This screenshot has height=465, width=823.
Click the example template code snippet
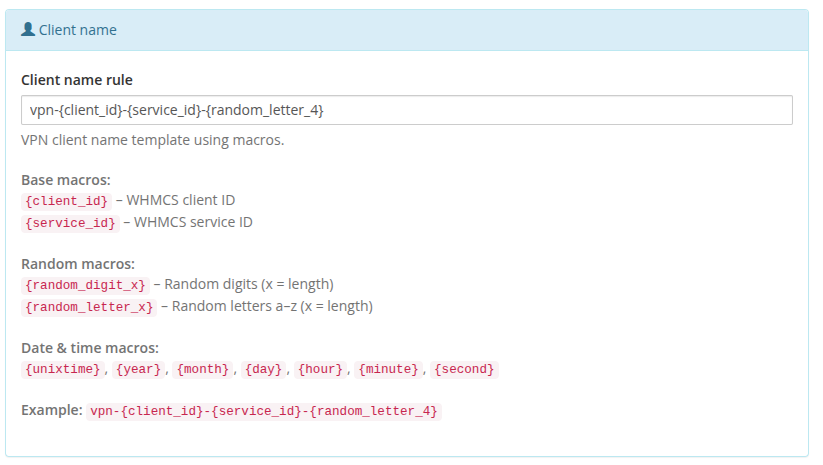pyautogui.click(x=264, y=411)
